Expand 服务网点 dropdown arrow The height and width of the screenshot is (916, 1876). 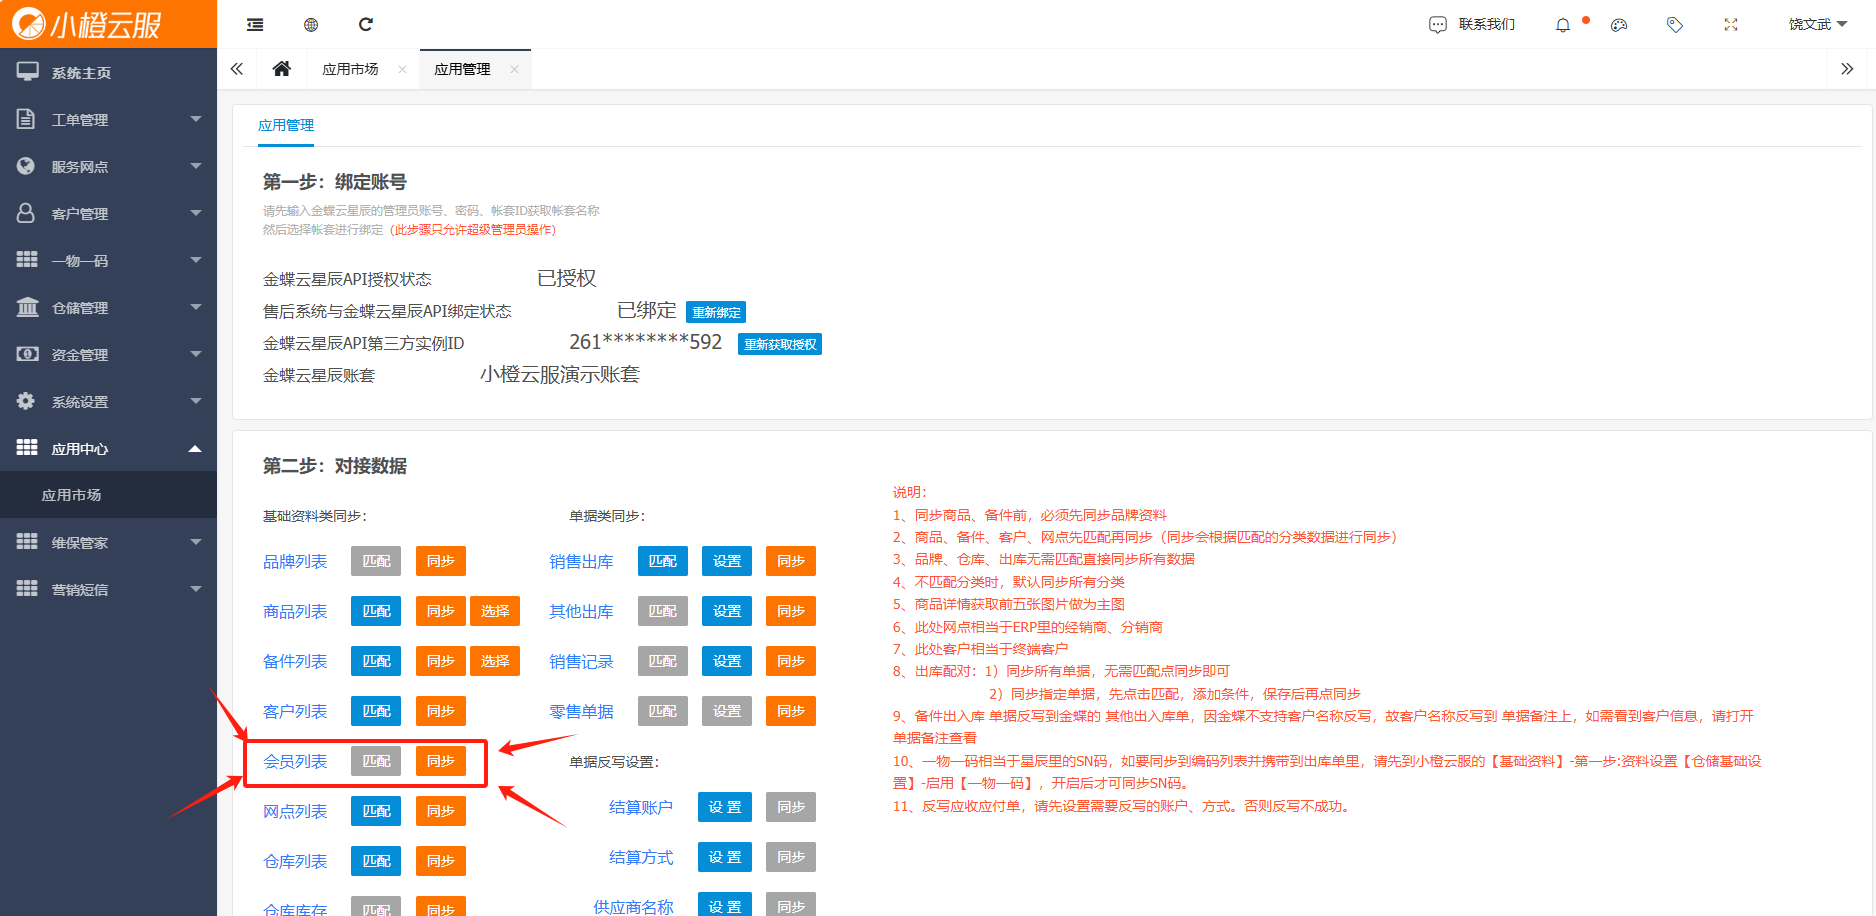pos(196,166)
